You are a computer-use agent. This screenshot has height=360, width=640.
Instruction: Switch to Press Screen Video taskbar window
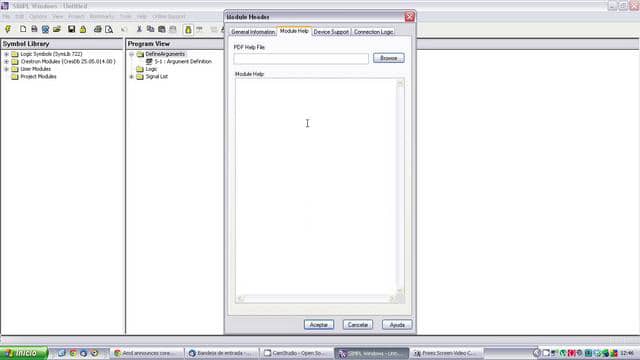(x=446, y=353)
